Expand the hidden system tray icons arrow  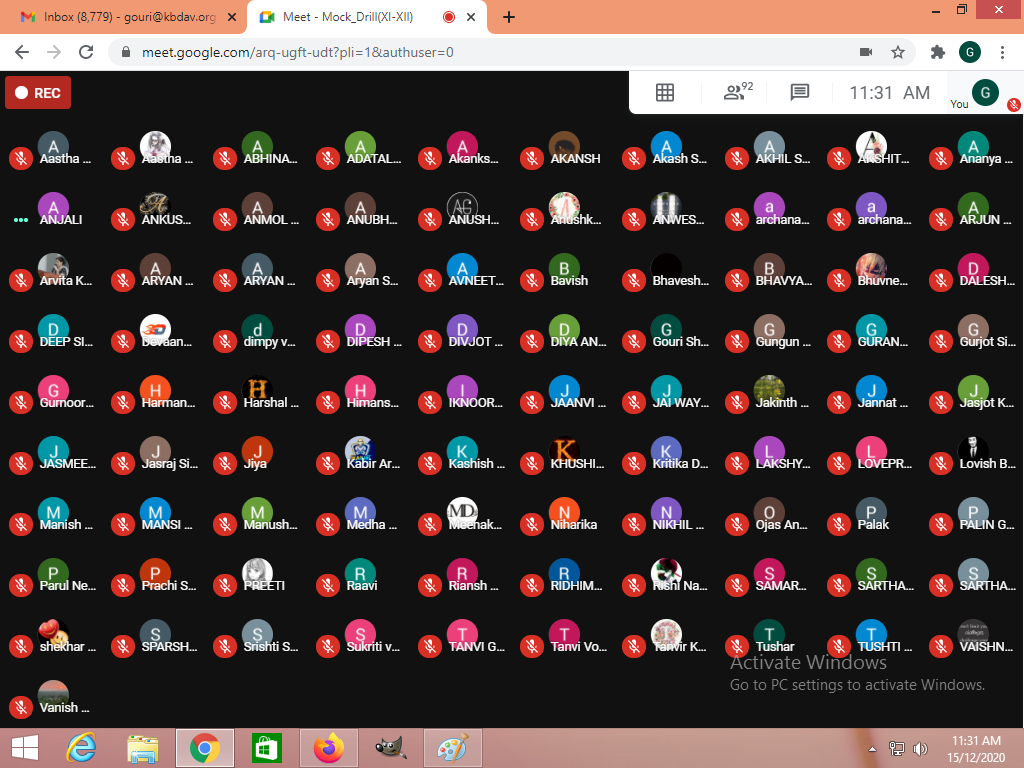click(872, 749)
